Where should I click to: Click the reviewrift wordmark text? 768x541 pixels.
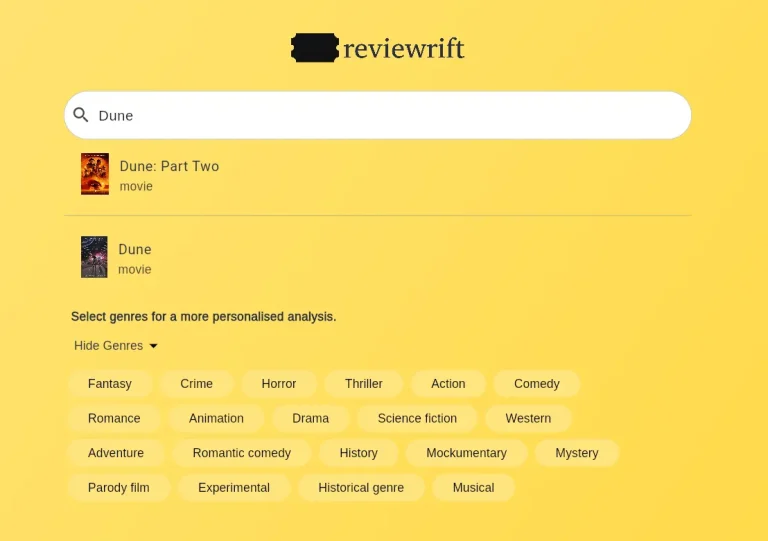[404, 48]
